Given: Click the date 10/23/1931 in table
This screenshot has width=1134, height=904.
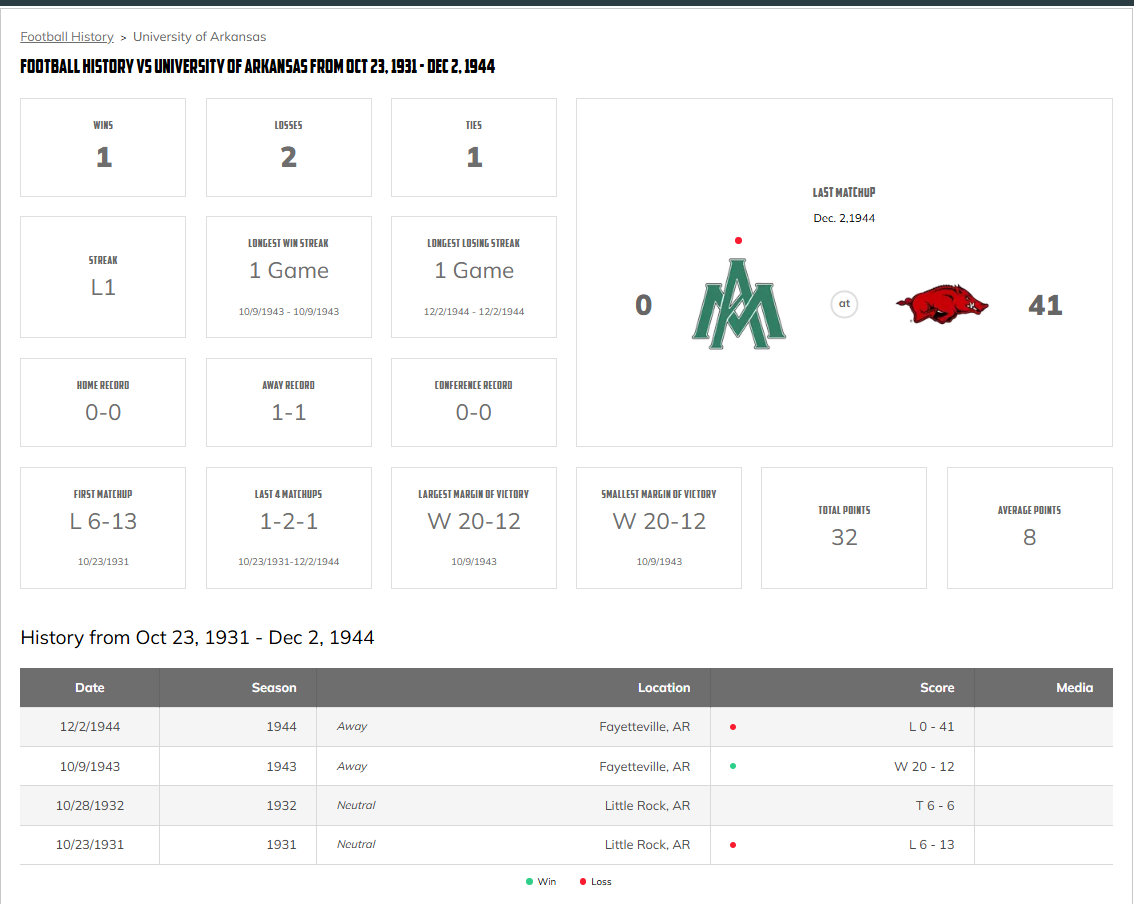Looking at the screenshot, I should 90,845.
